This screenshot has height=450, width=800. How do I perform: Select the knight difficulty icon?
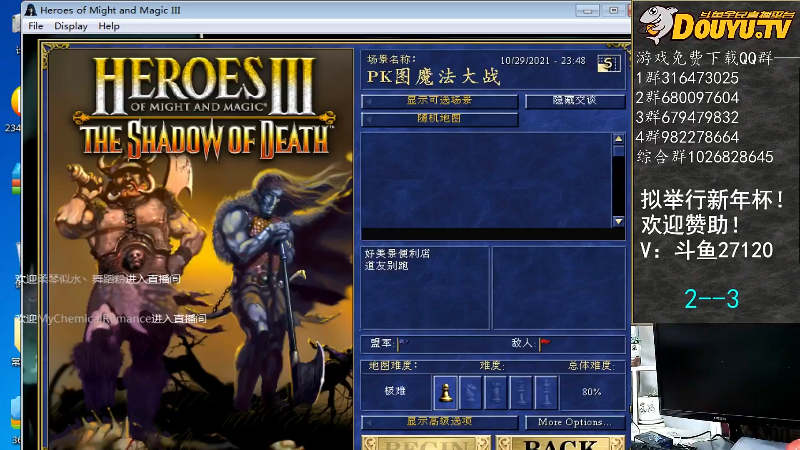470,392
